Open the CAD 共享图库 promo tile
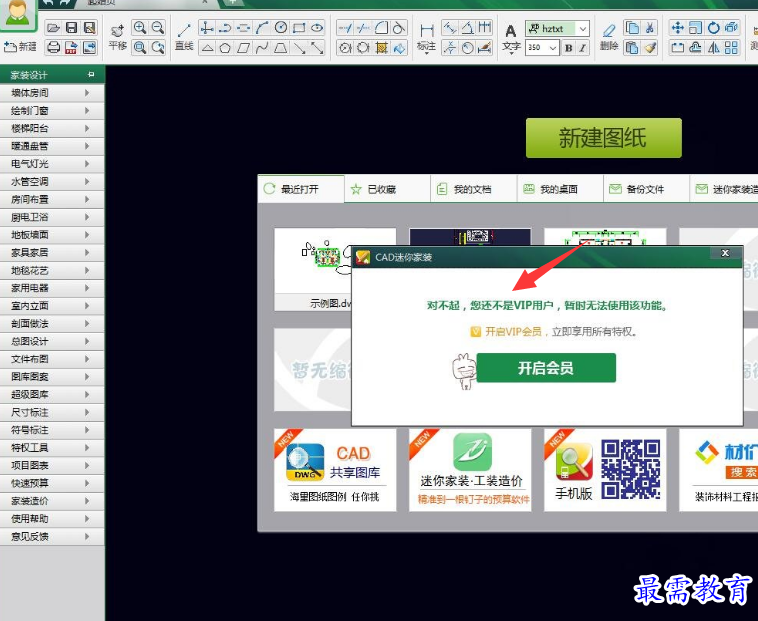 tap(335, 470)
